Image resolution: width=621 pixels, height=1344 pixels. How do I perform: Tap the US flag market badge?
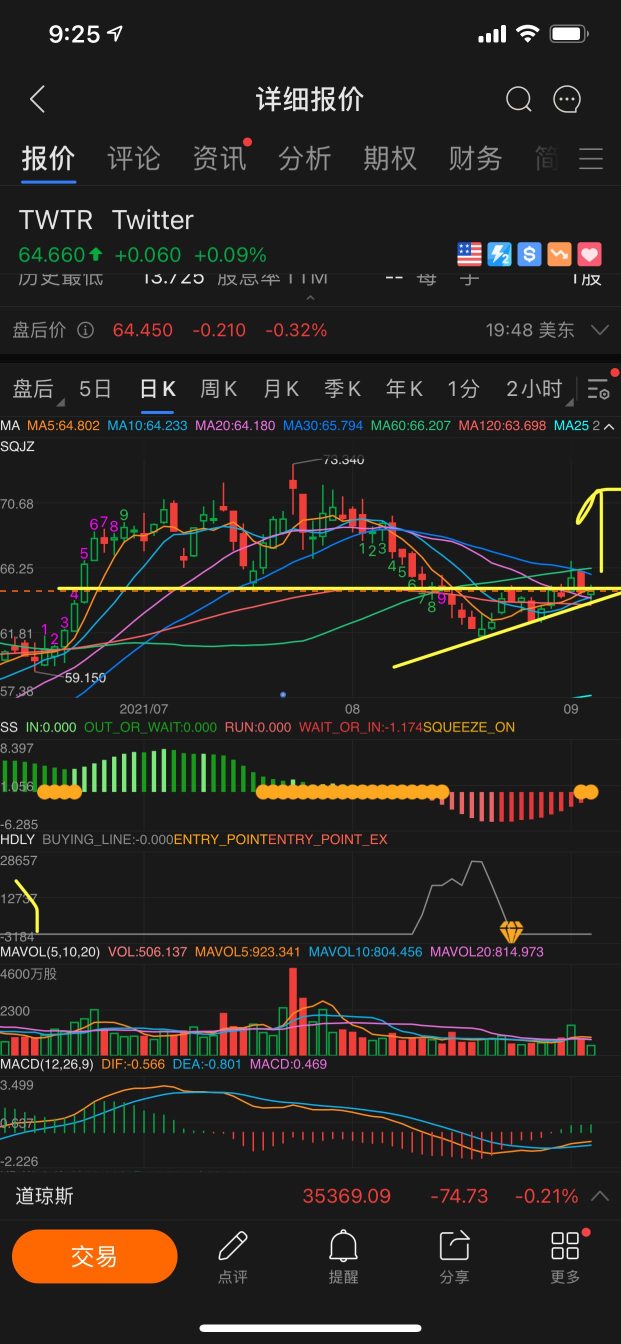pyautogui.click(x=469, y=254)
